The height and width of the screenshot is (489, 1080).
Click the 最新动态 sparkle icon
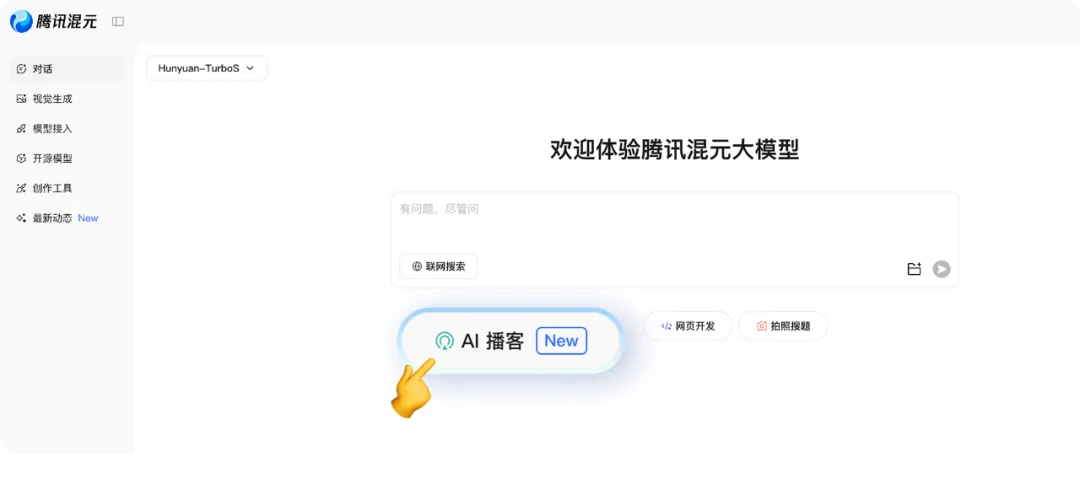(21, 218)
